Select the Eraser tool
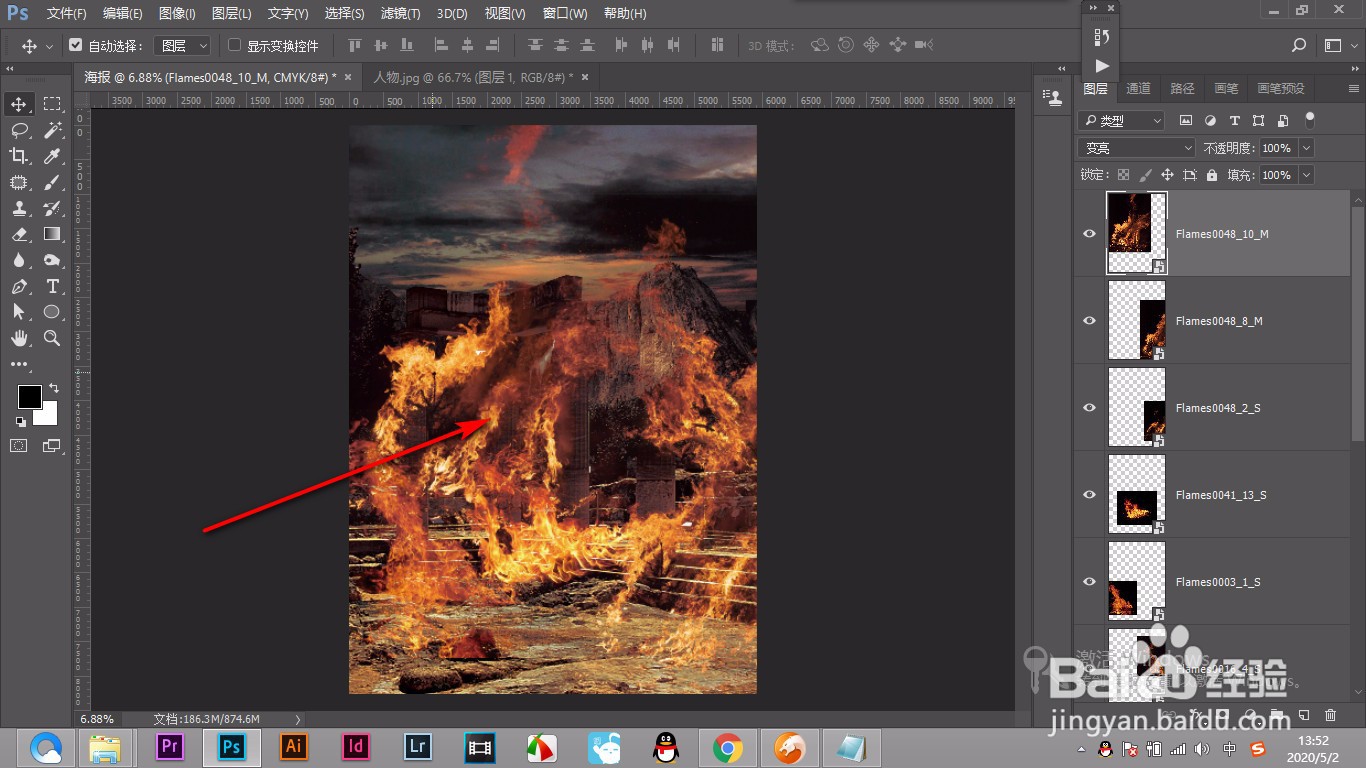The image size is (1366, 768). [19, 234]
